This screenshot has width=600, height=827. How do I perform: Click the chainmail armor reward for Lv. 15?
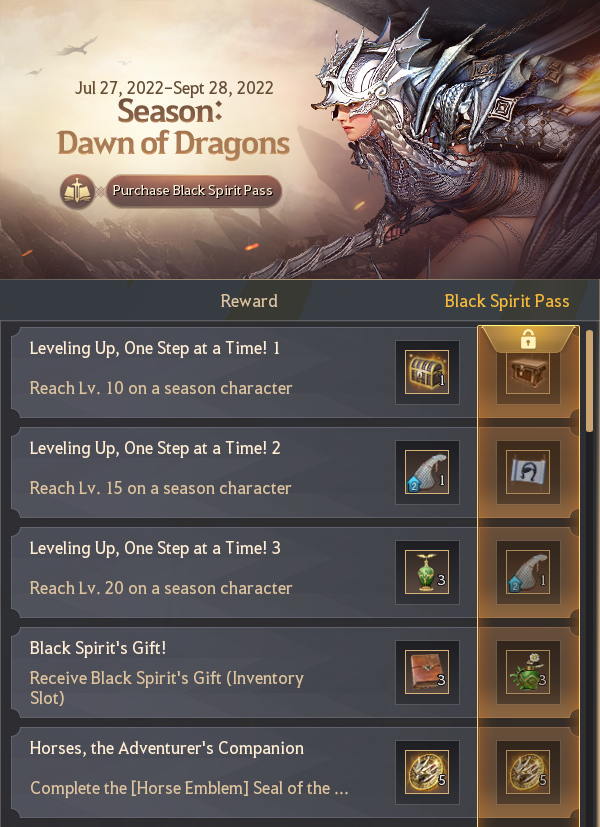(x=427, y=472)
